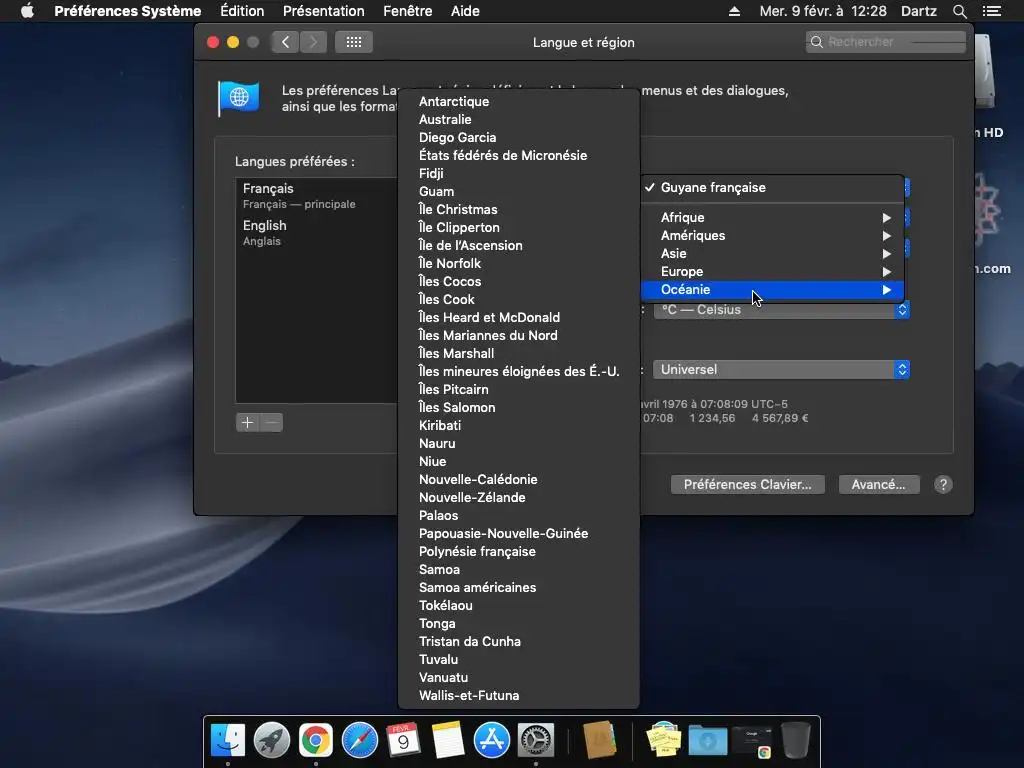Open the Finder icon in the Dock
This screenshot has height=768, width=1024.
(x=228, y=740)
